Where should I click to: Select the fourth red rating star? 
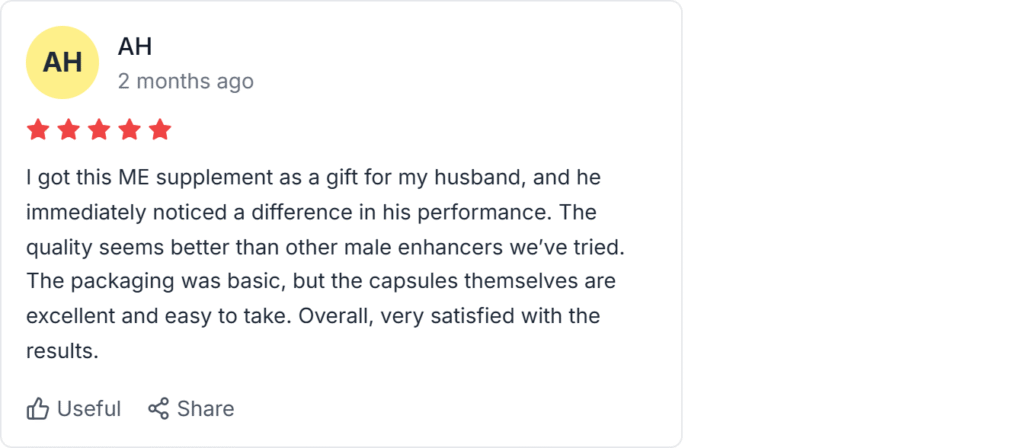130,130
